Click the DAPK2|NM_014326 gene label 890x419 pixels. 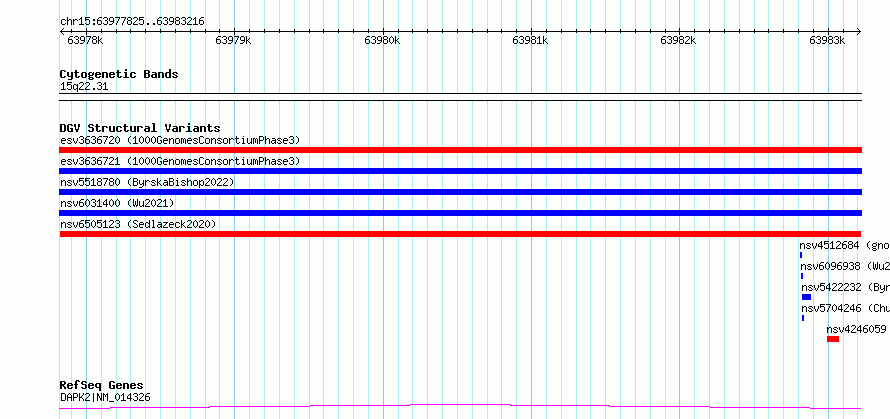coord(105,397)
